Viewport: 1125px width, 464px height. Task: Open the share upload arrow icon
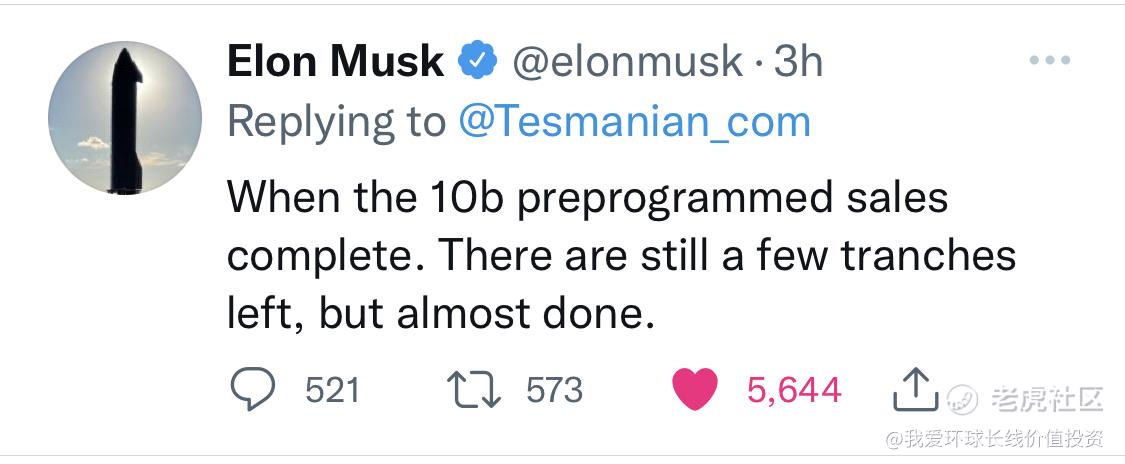pyautogui.click(x=915, y=389)
